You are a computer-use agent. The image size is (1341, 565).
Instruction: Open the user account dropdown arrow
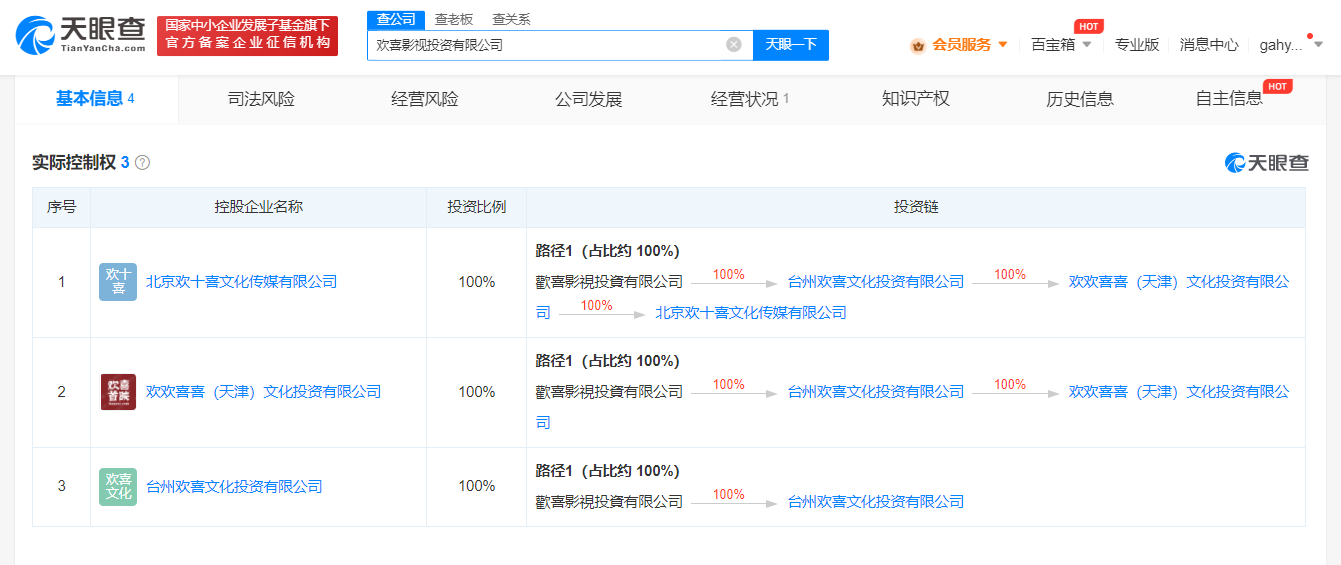(x=1318, y=44)
